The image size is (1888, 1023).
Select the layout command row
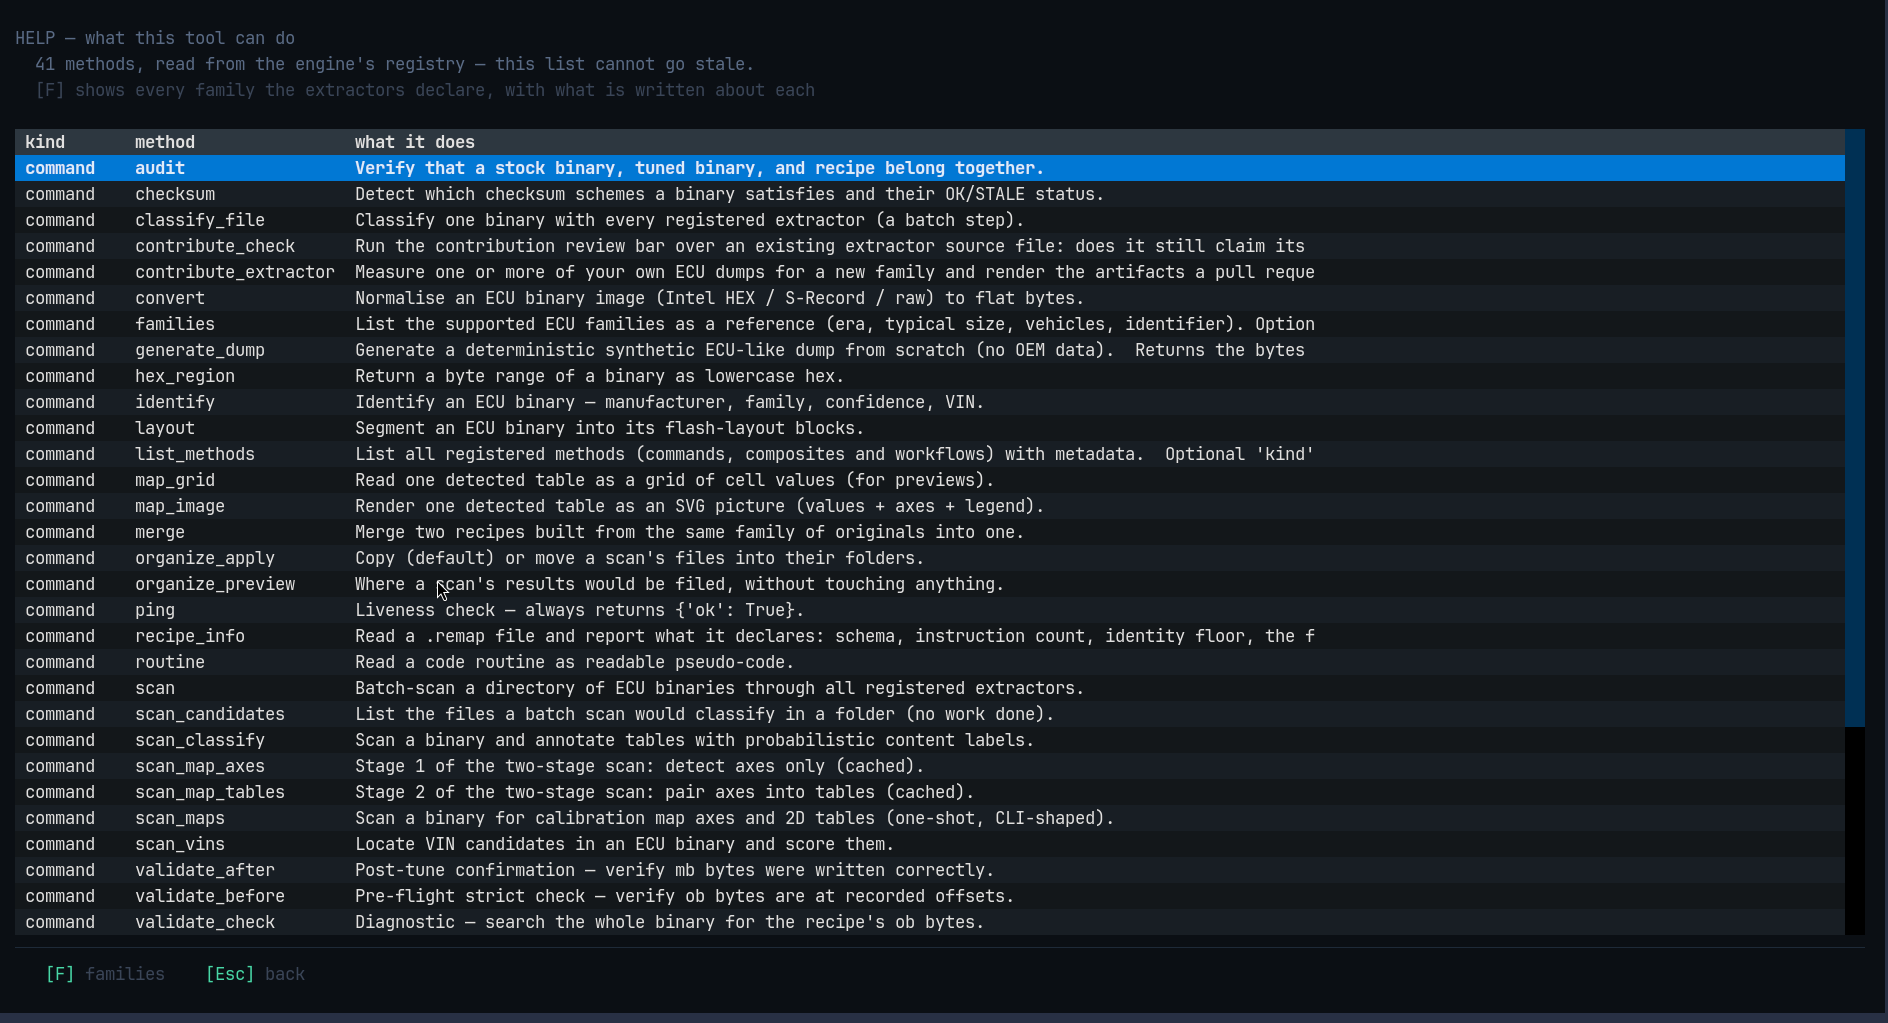930,428
